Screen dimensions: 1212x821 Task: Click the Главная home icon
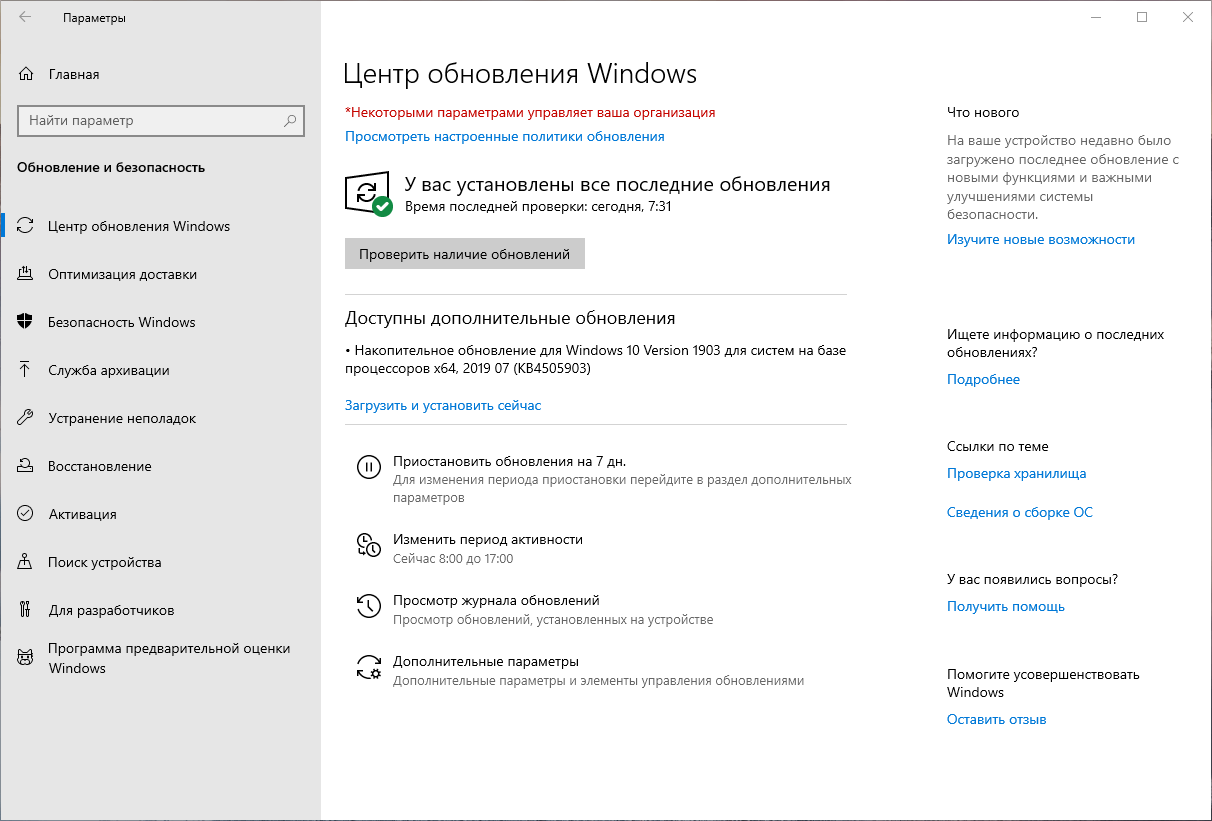[x=27, y=73]
